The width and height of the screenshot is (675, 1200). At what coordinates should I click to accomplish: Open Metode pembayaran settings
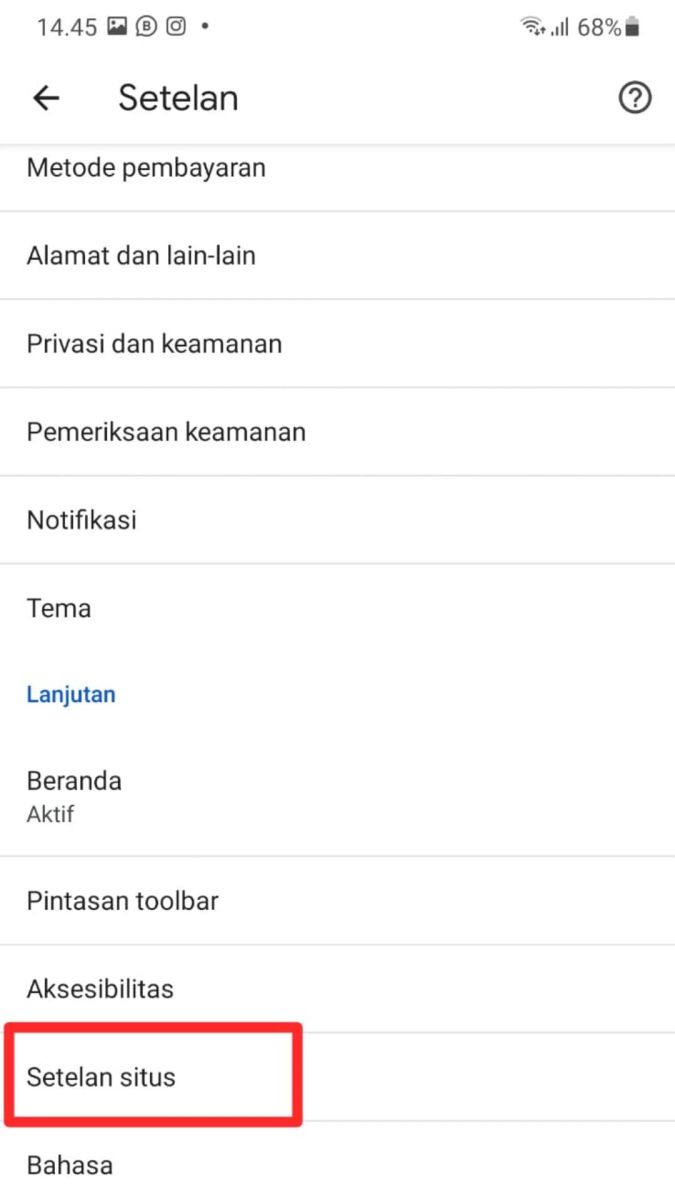tap(146, 168)
